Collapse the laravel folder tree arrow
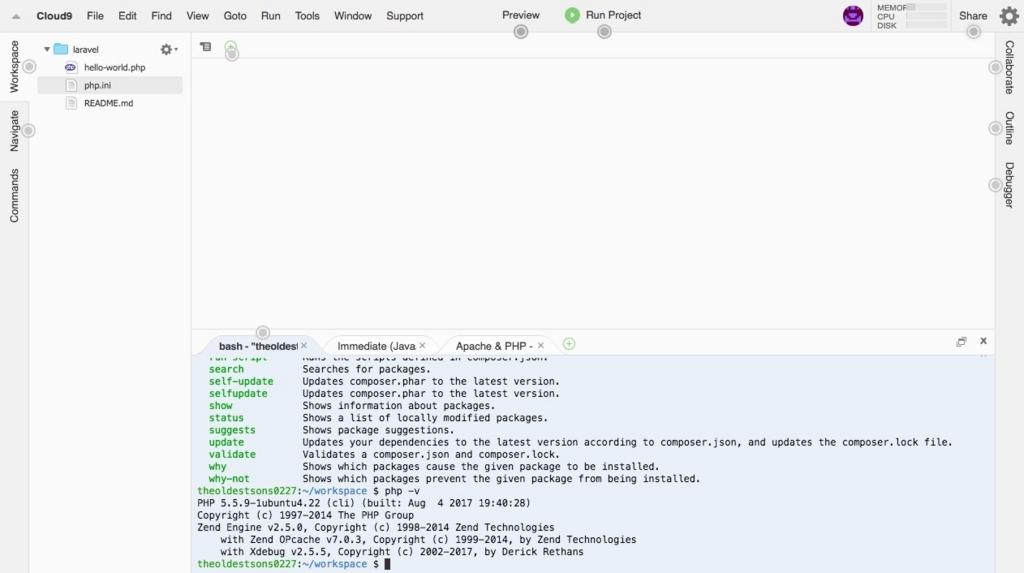Image resolution: width=1024 pixels, height=573 pixels. [46, 49]
